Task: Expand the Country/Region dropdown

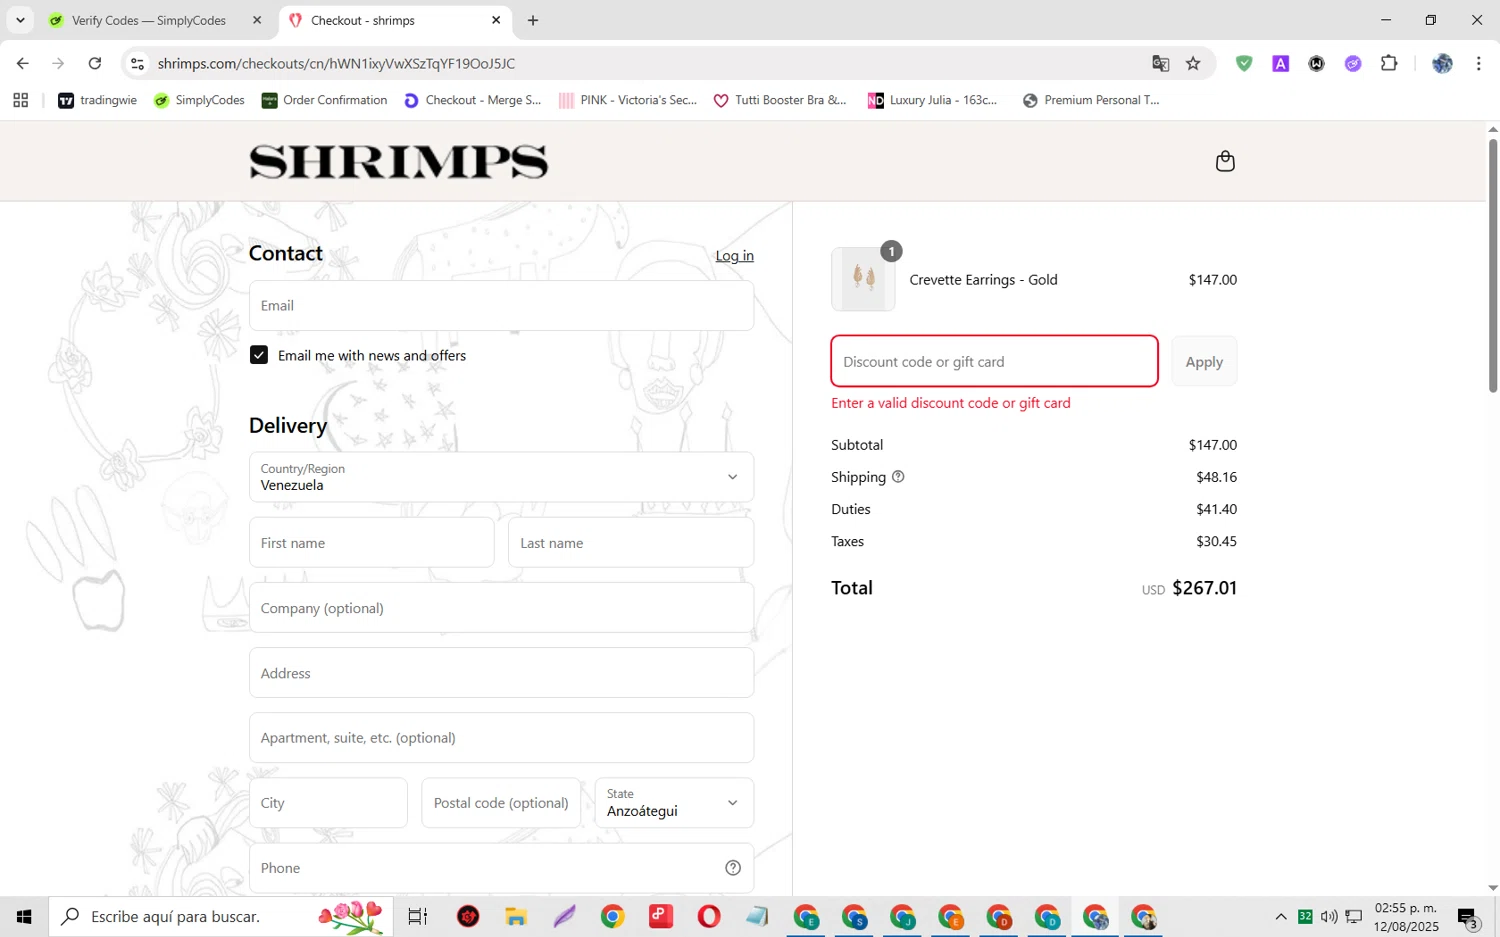Action: (x=501, y=477)
